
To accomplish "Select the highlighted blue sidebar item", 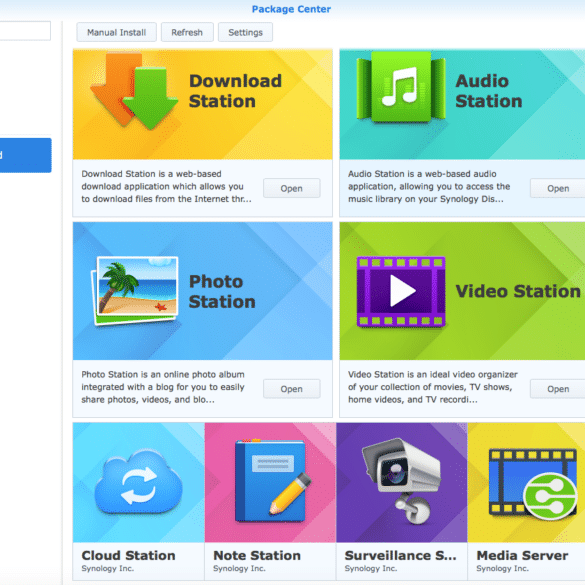I will [x=25, y=155].
